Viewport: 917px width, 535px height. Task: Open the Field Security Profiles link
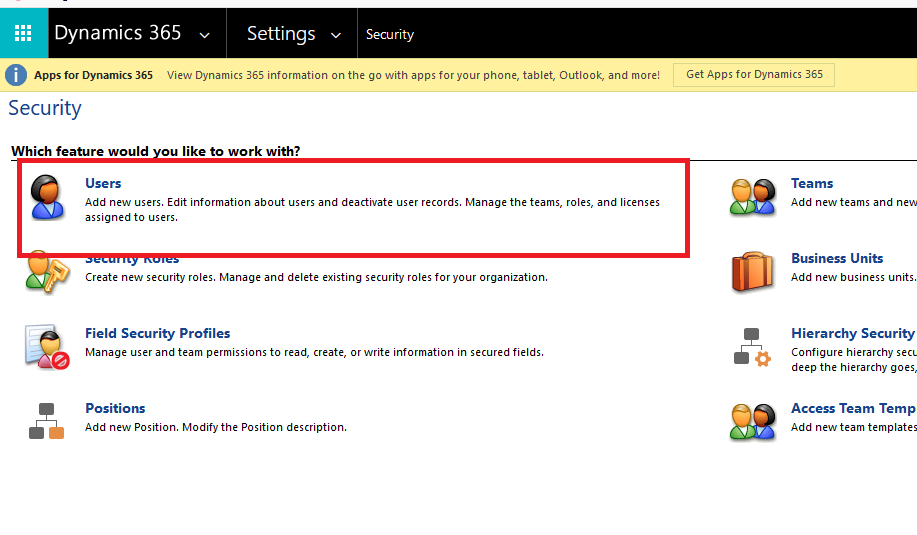[158, 333]
